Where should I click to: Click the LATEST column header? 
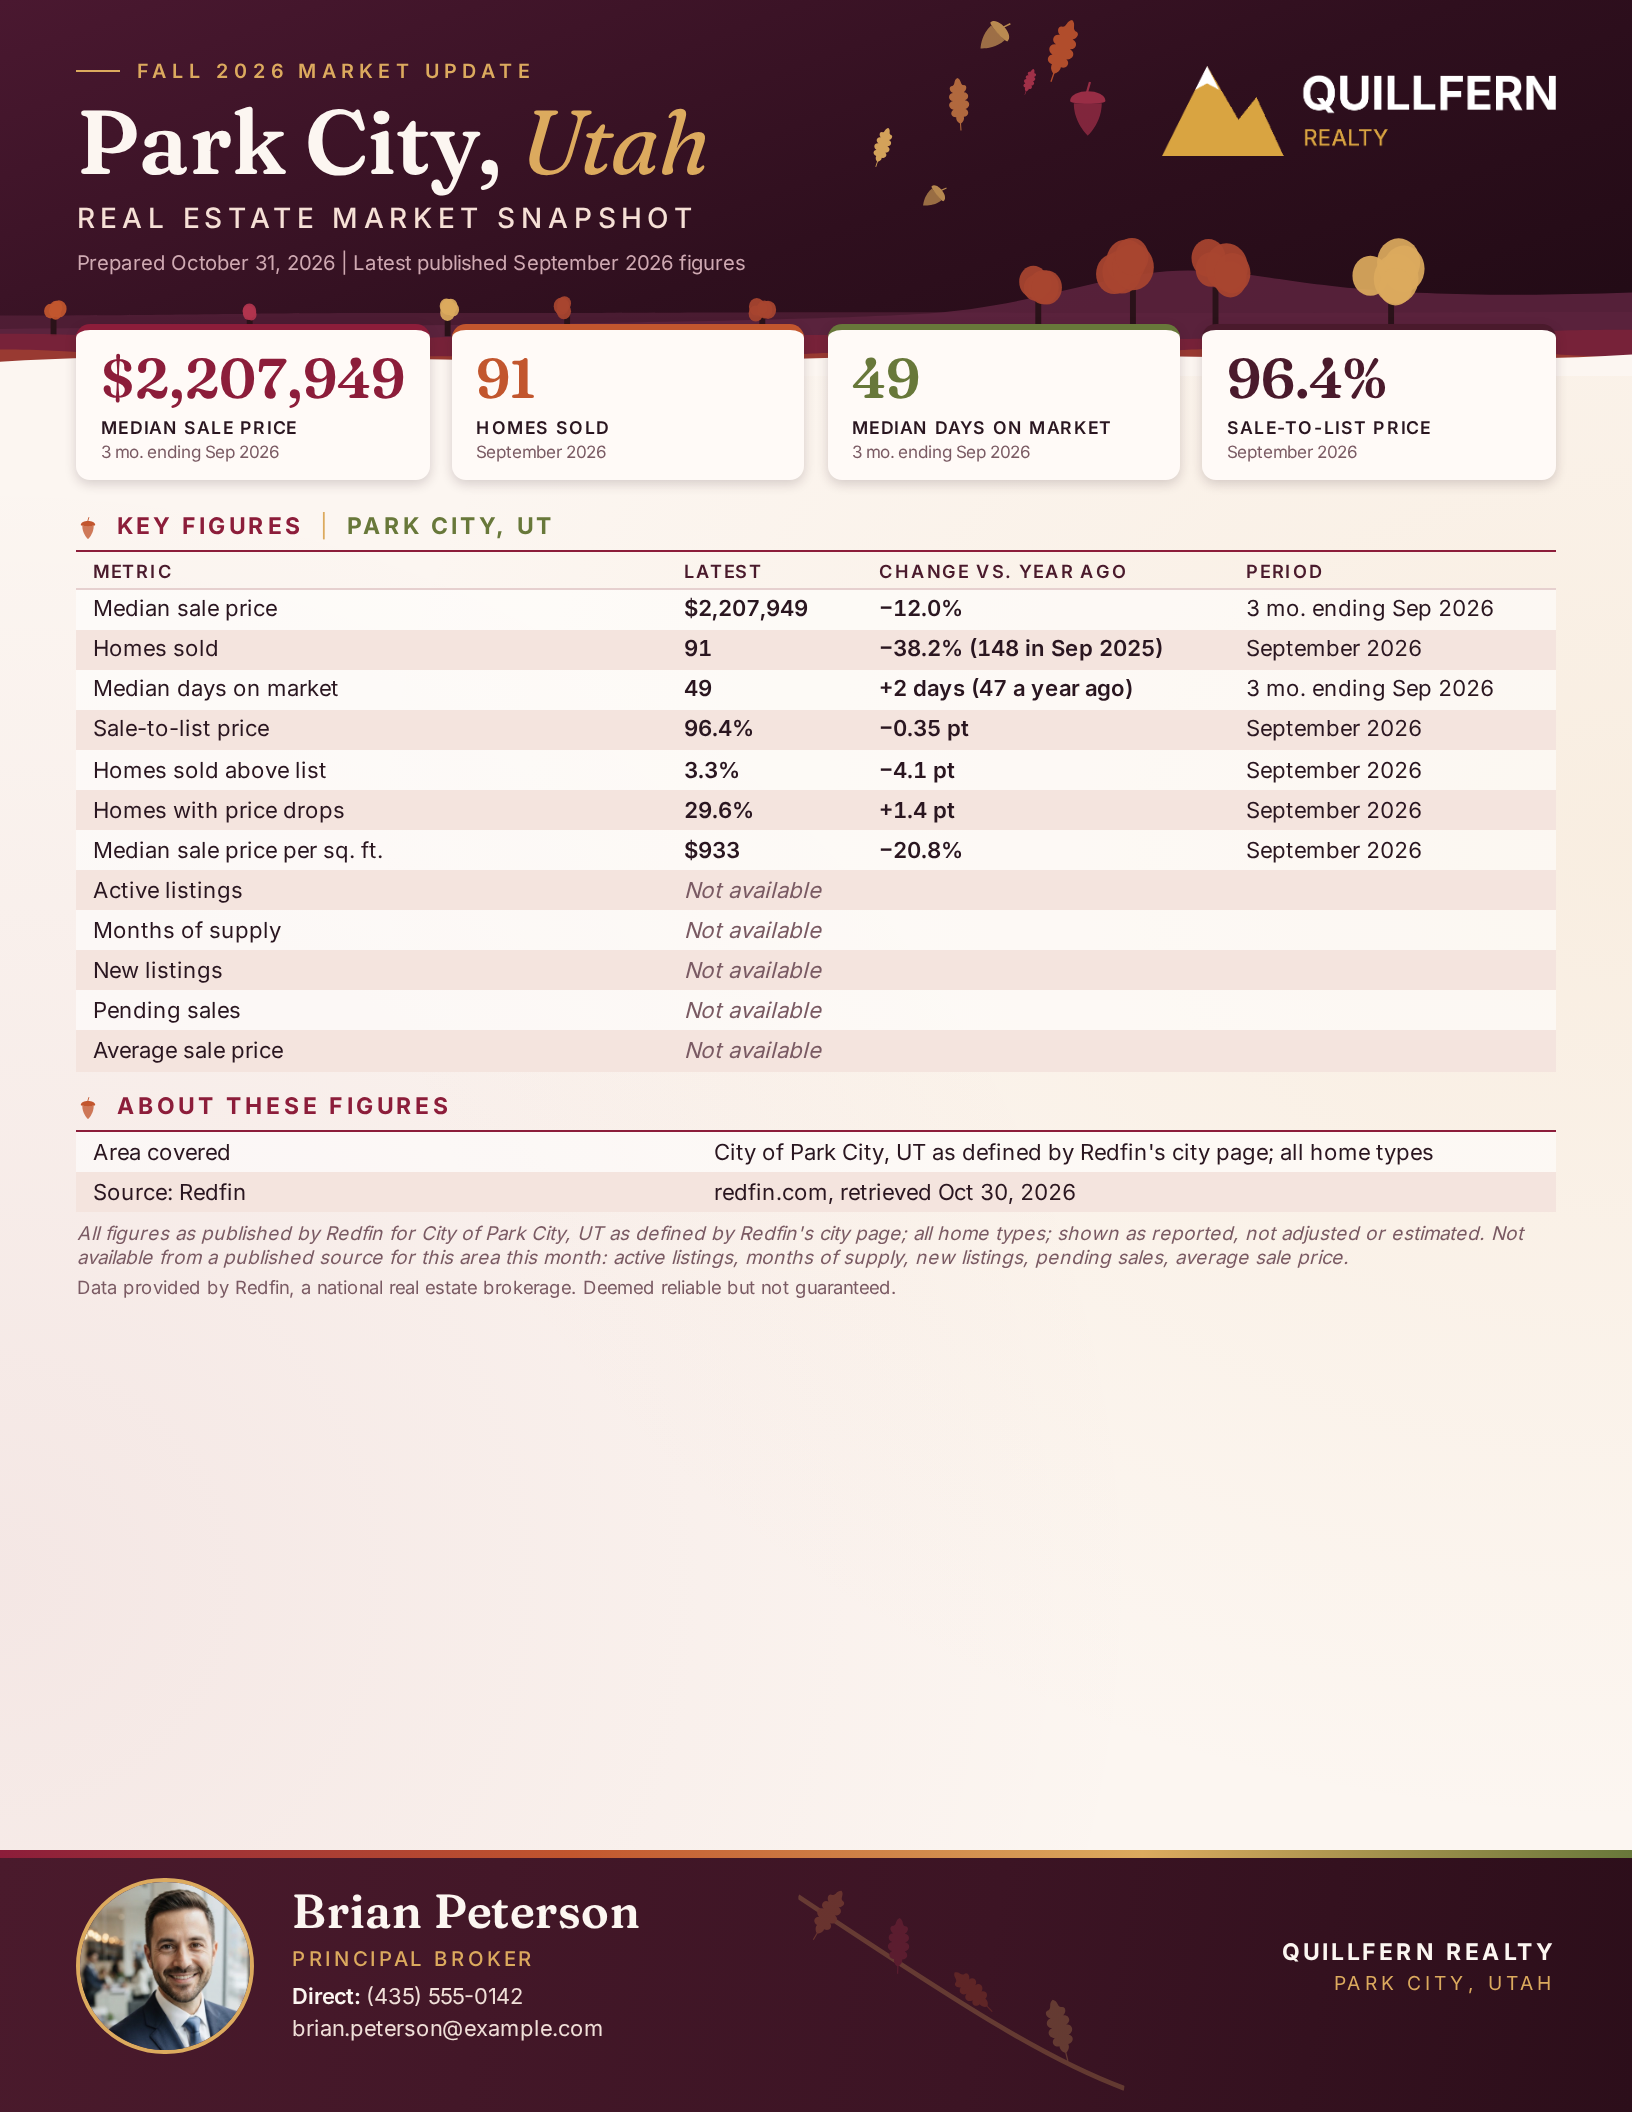(x=722, y=571)
